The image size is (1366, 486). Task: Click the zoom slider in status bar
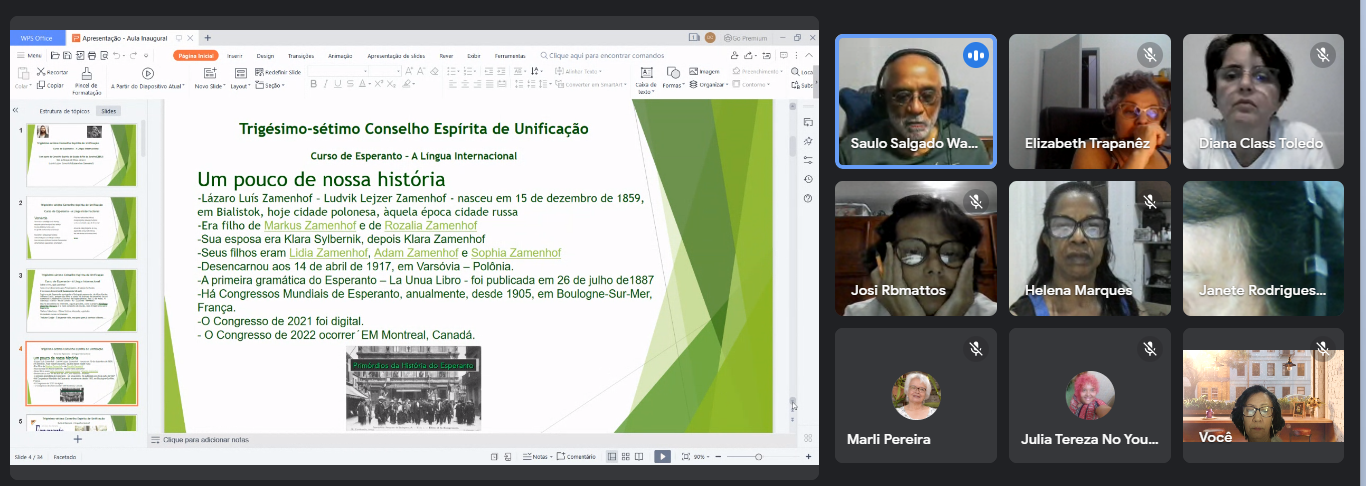point(758,456)
